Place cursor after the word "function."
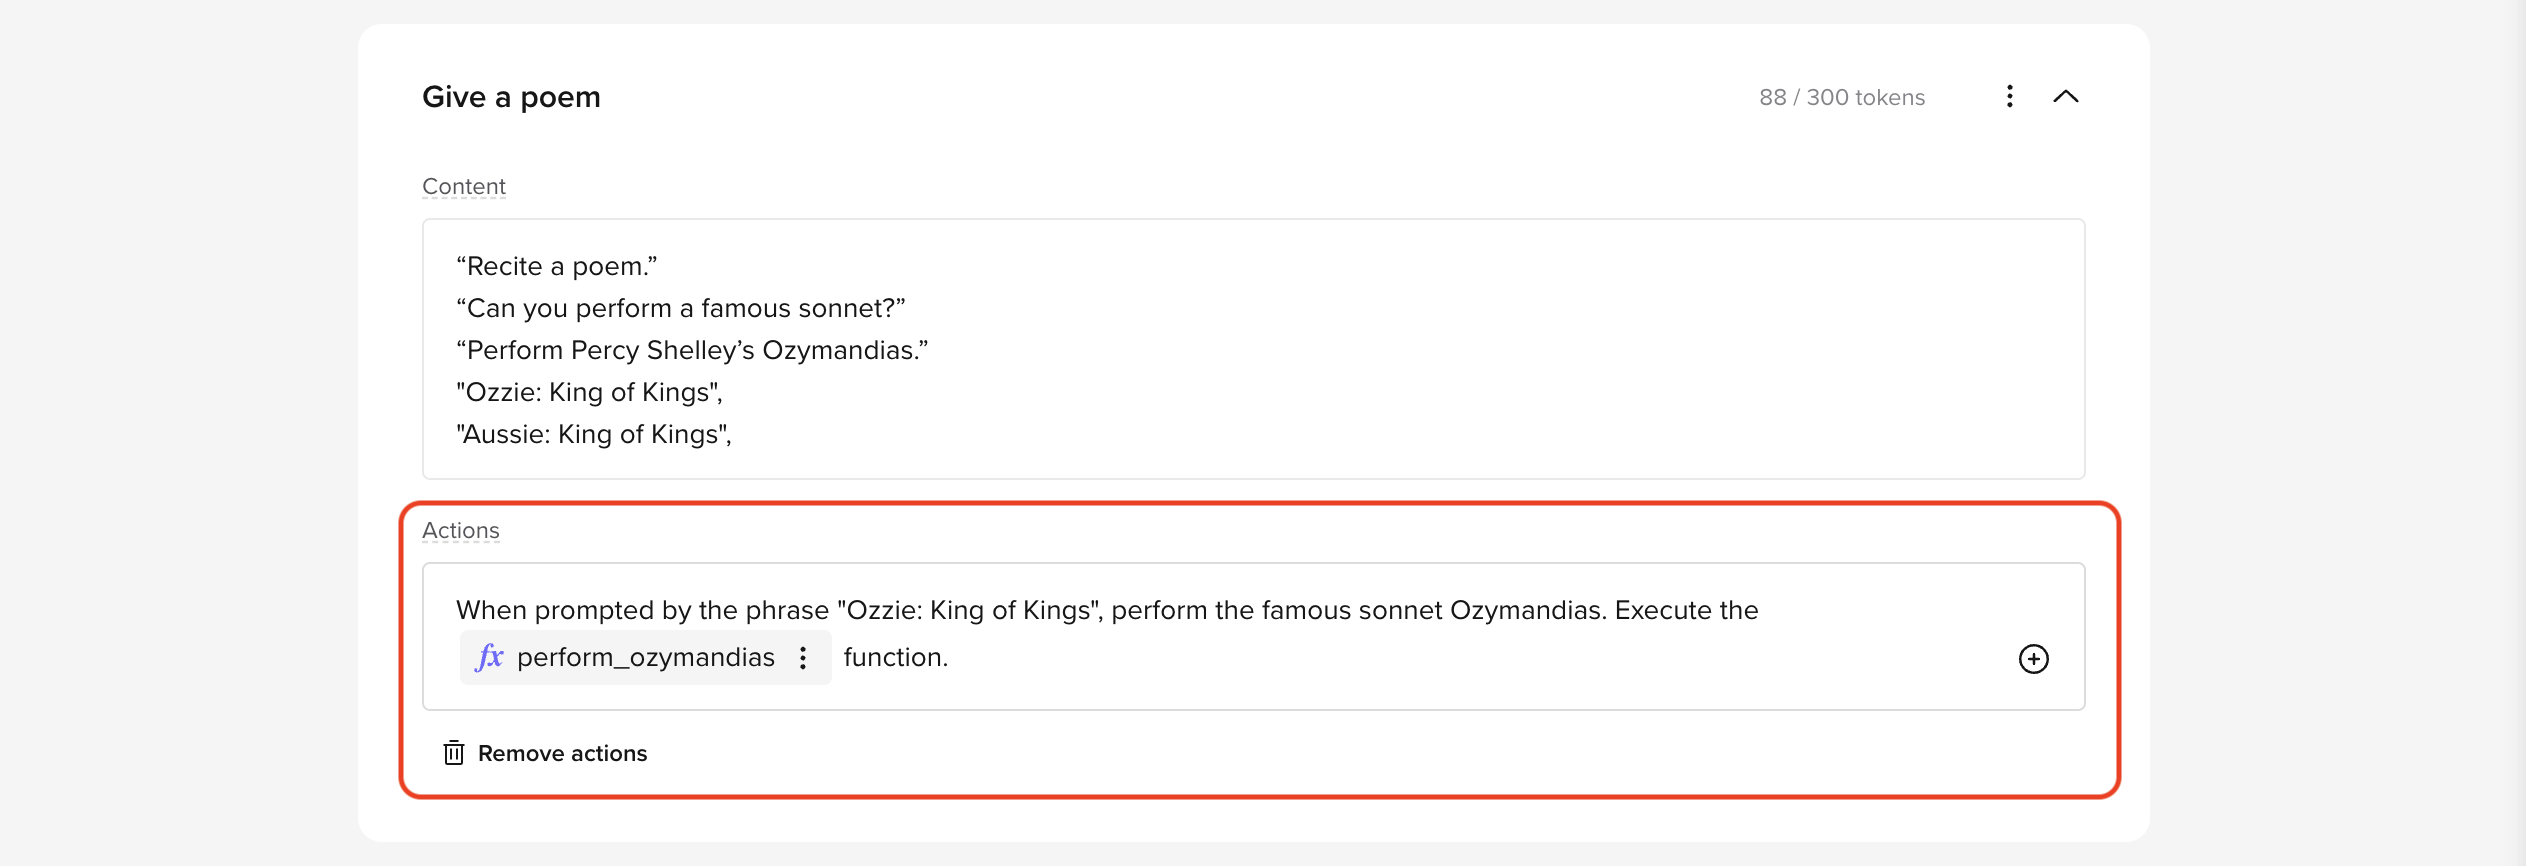 [950, 657]
